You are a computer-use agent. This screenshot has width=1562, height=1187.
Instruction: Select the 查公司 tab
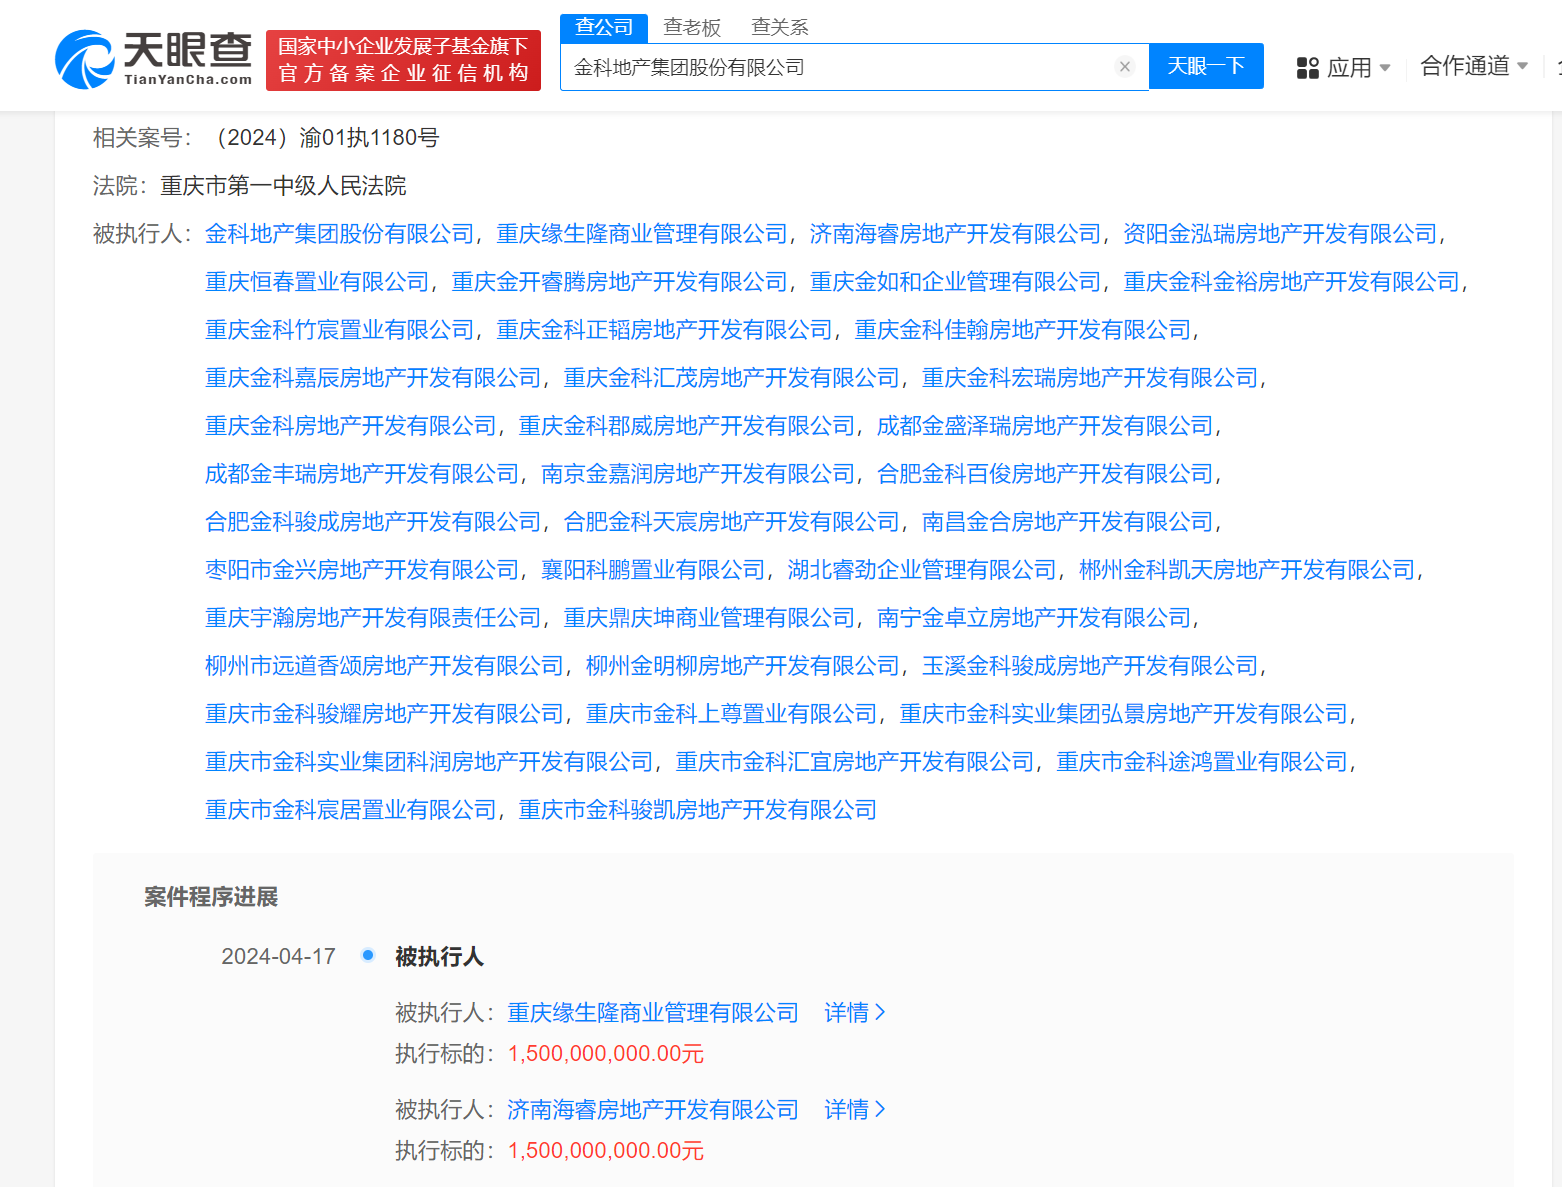pos(604,27)
